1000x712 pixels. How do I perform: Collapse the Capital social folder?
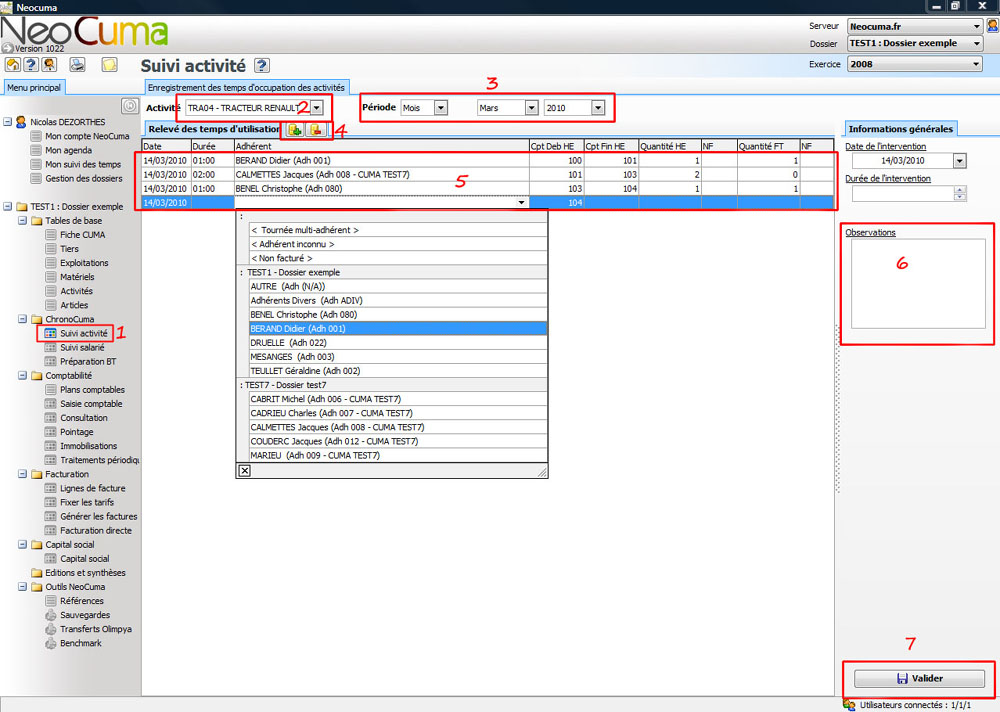(22, 544)
